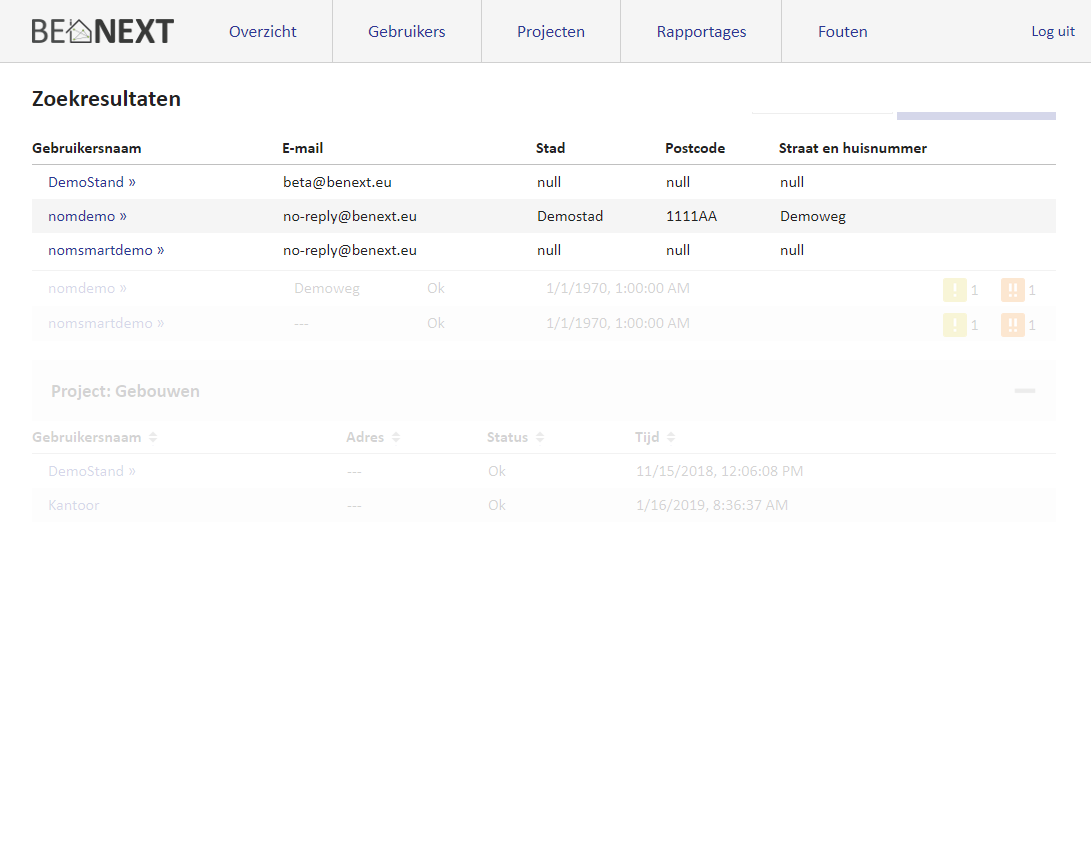Click the 1/16/2019, 8:36:37 AM time cell
1091x851 pixels.
(x=712, y=505)
